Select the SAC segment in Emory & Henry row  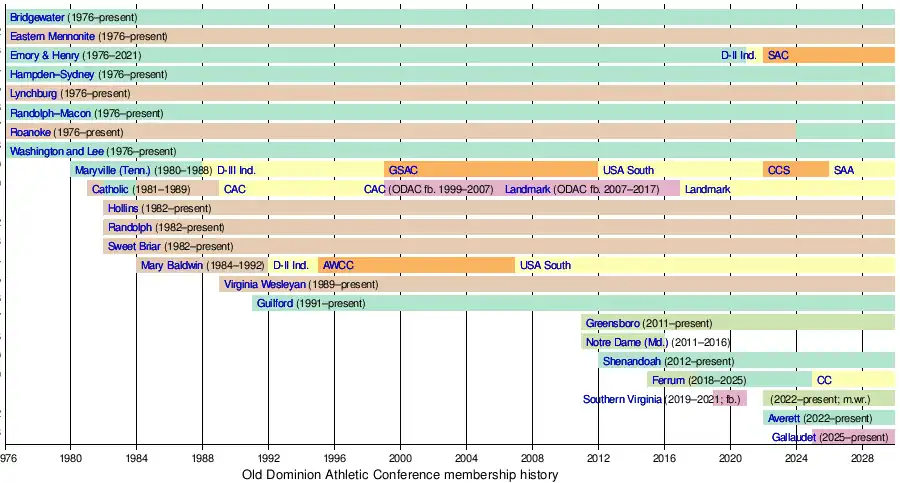pos(828,56)
